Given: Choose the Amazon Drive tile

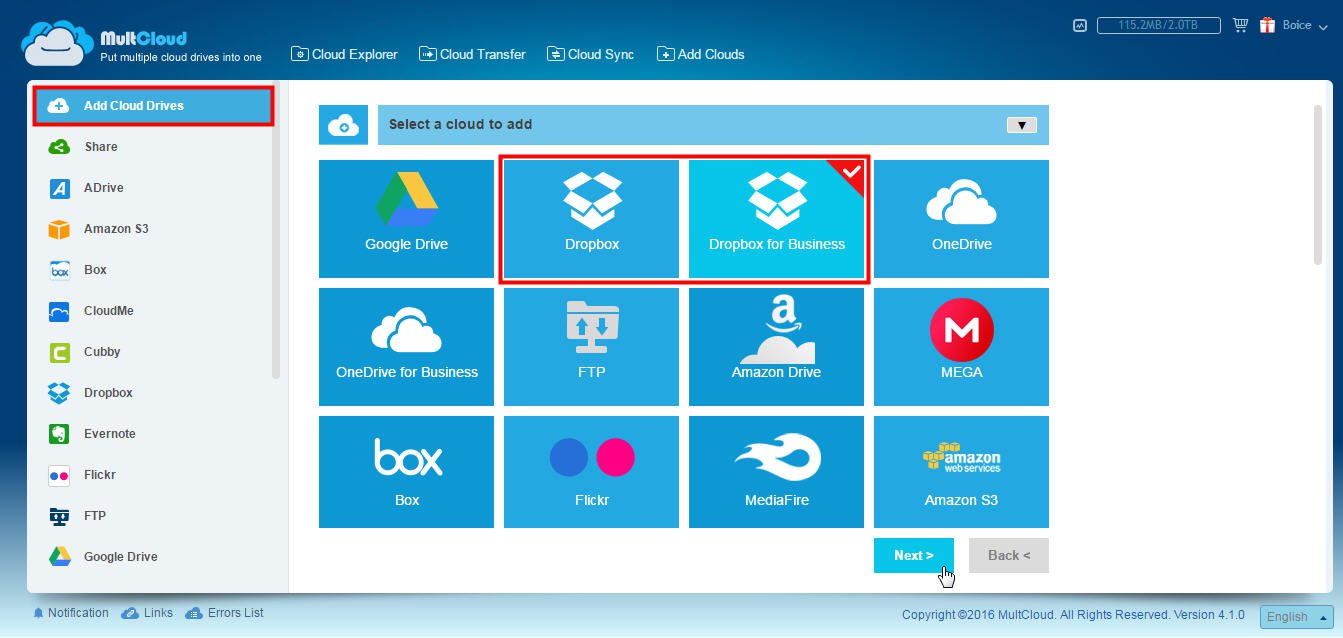Looking at the screenshot, I should click(x=776, y=347).
